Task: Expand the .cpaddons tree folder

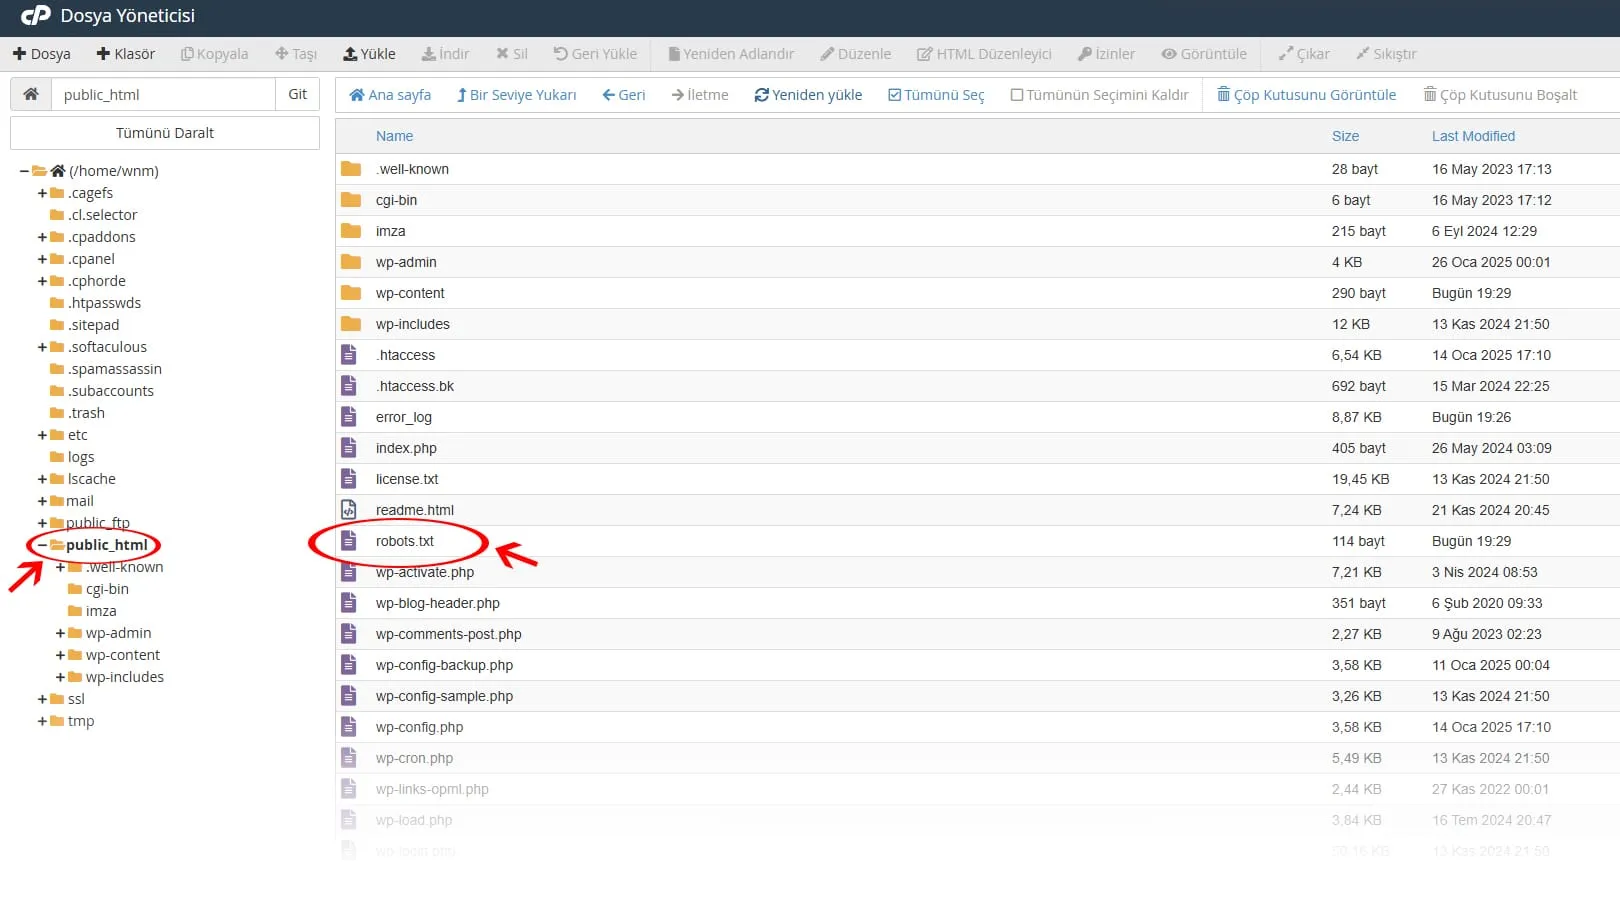Action: click(42, 237)
